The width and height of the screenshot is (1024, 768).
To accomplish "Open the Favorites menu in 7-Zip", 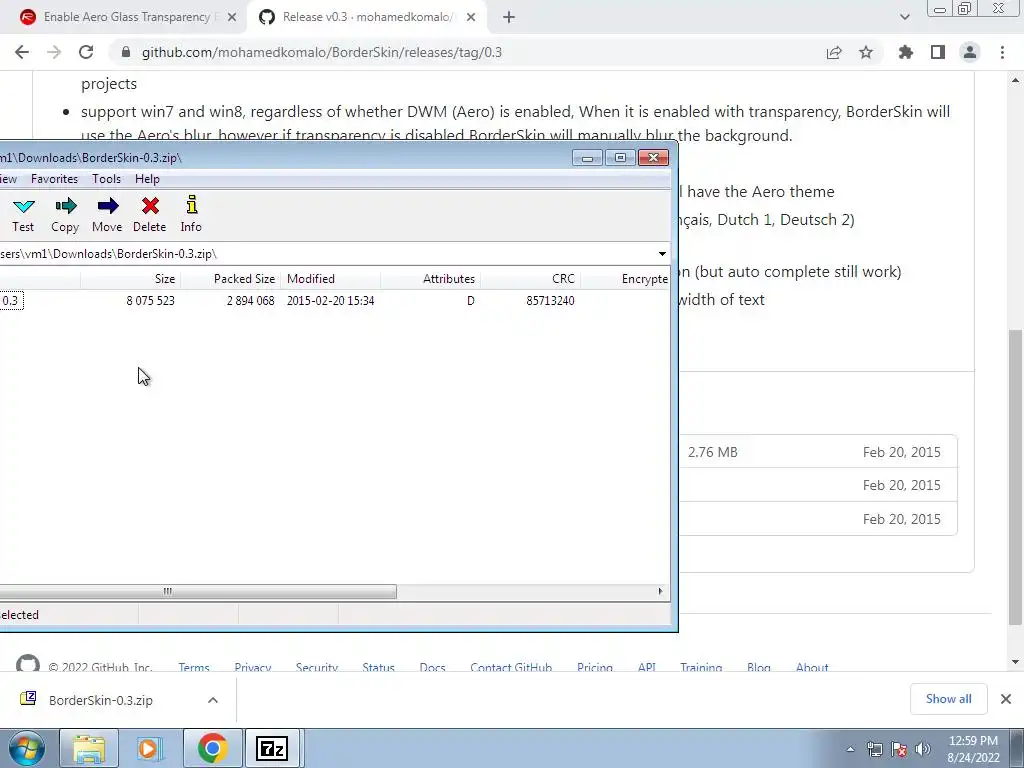I will click(x=54, y=179).
